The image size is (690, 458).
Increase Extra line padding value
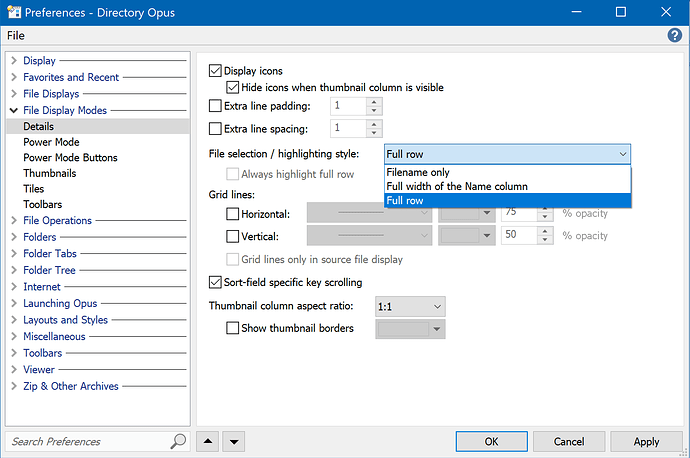click(x=374, y=102)
